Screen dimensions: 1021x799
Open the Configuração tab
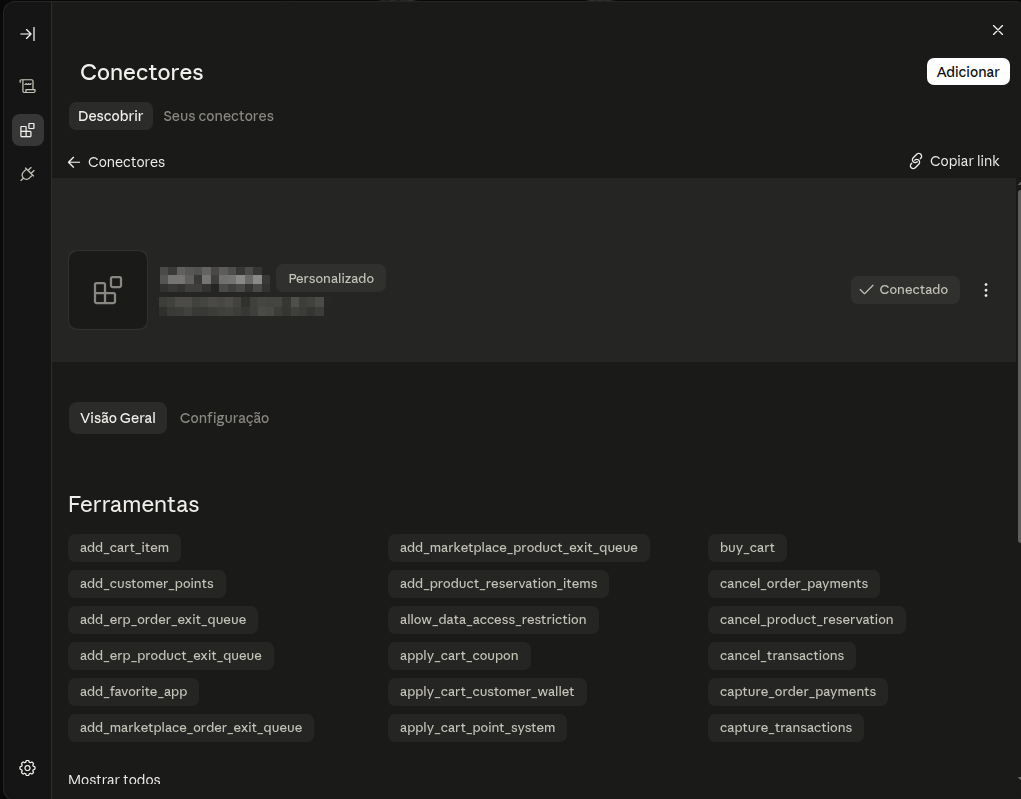pos(224,418)
